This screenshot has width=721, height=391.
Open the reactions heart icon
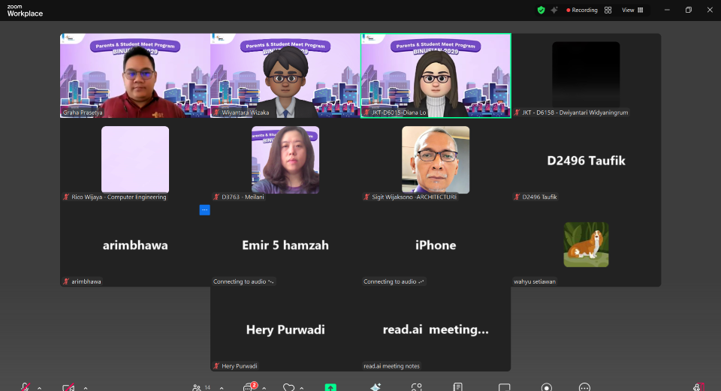[x=289, y=387]
